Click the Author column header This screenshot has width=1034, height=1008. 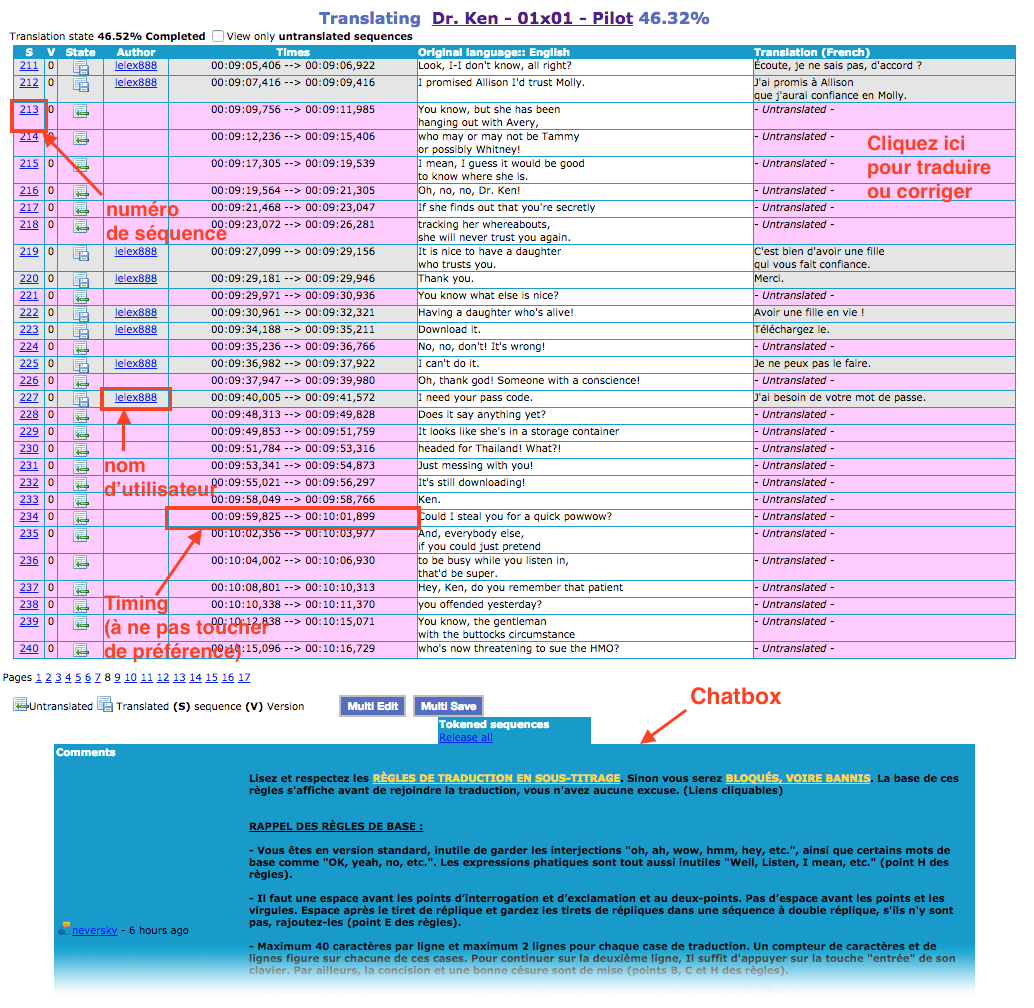(x=136, y=52)
